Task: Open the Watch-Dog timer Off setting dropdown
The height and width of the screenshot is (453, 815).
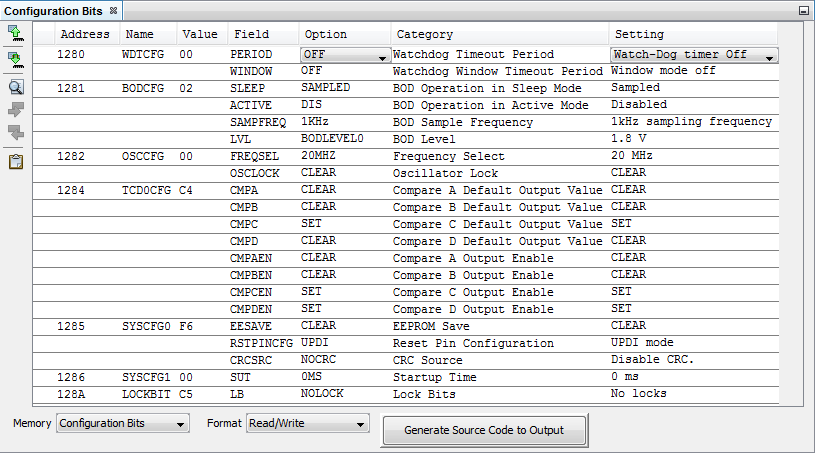Action: (x=693, y=54)
